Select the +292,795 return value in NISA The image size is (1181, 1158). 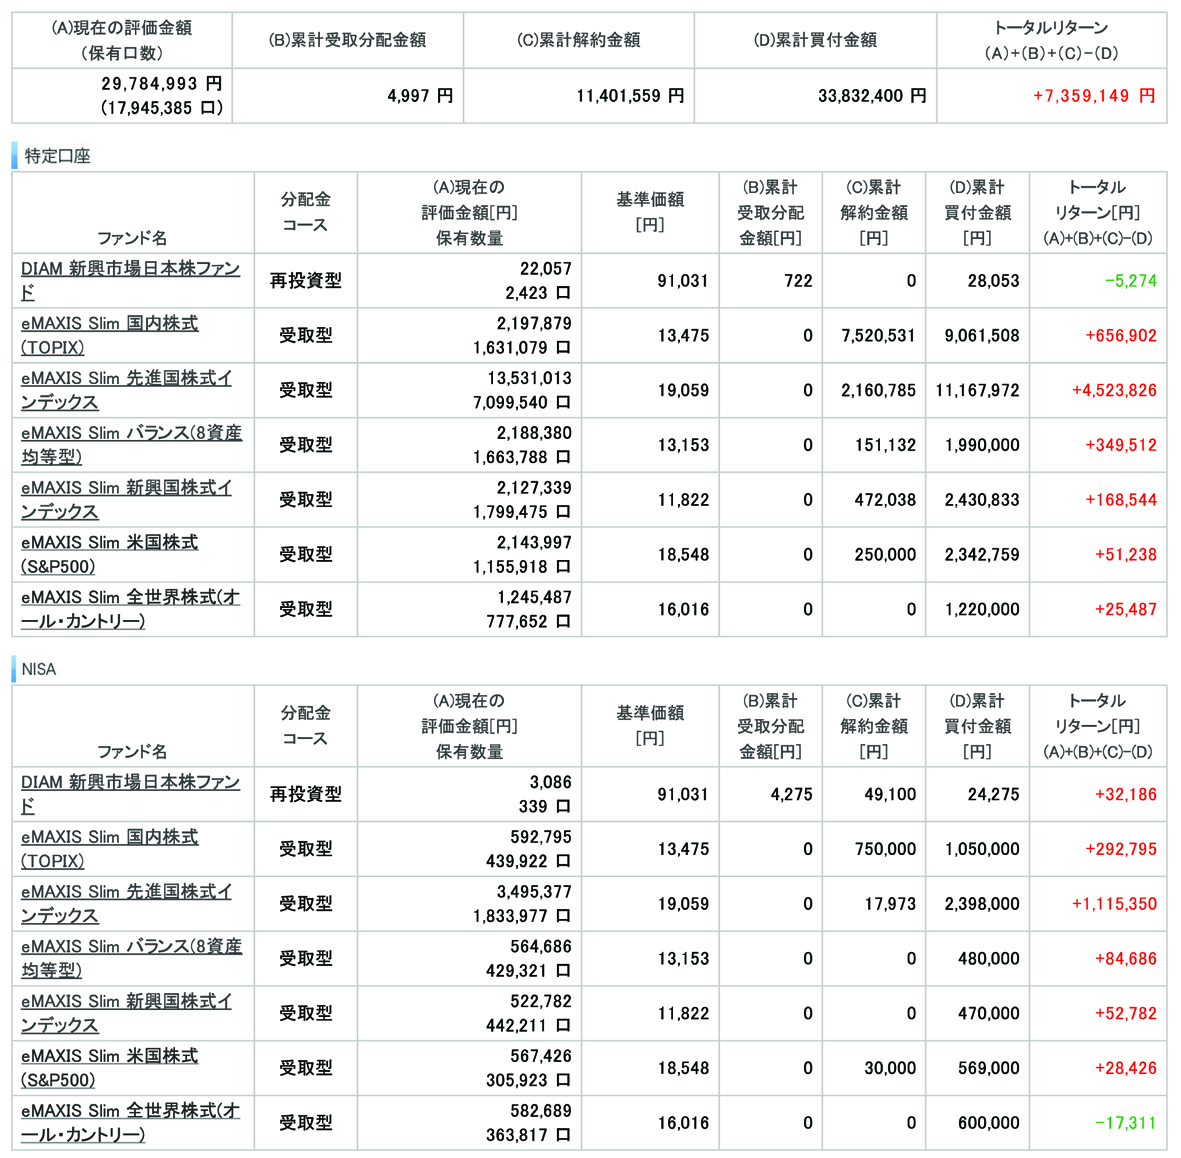(x=1121, y=849)
